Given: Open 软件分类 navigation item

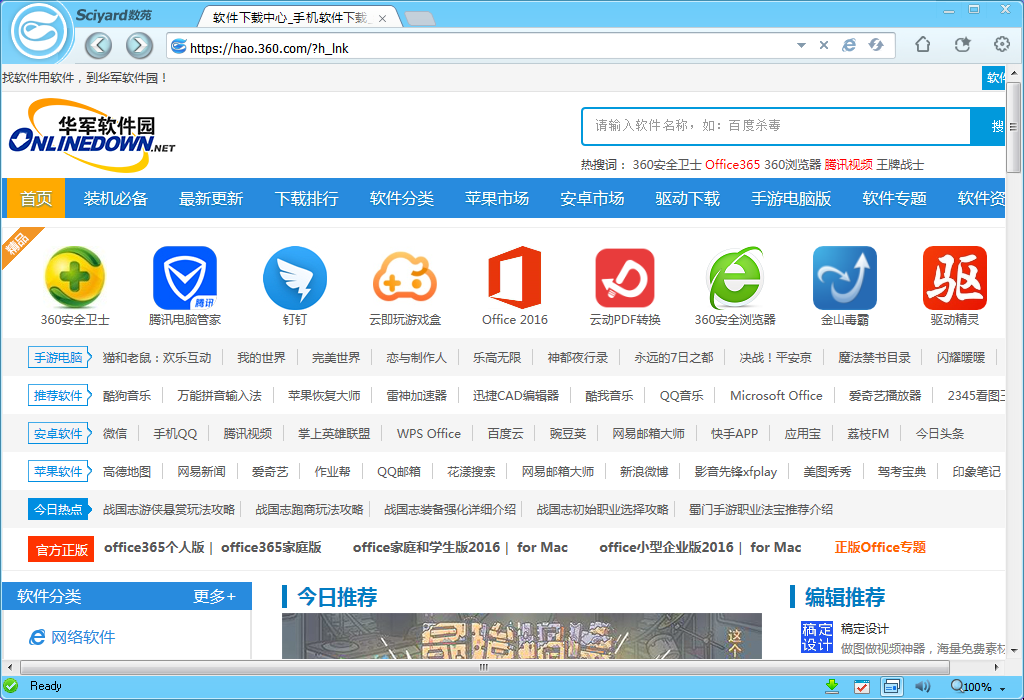Looking at the screenshot, I should pyautogui.click(x=402, y=199).
